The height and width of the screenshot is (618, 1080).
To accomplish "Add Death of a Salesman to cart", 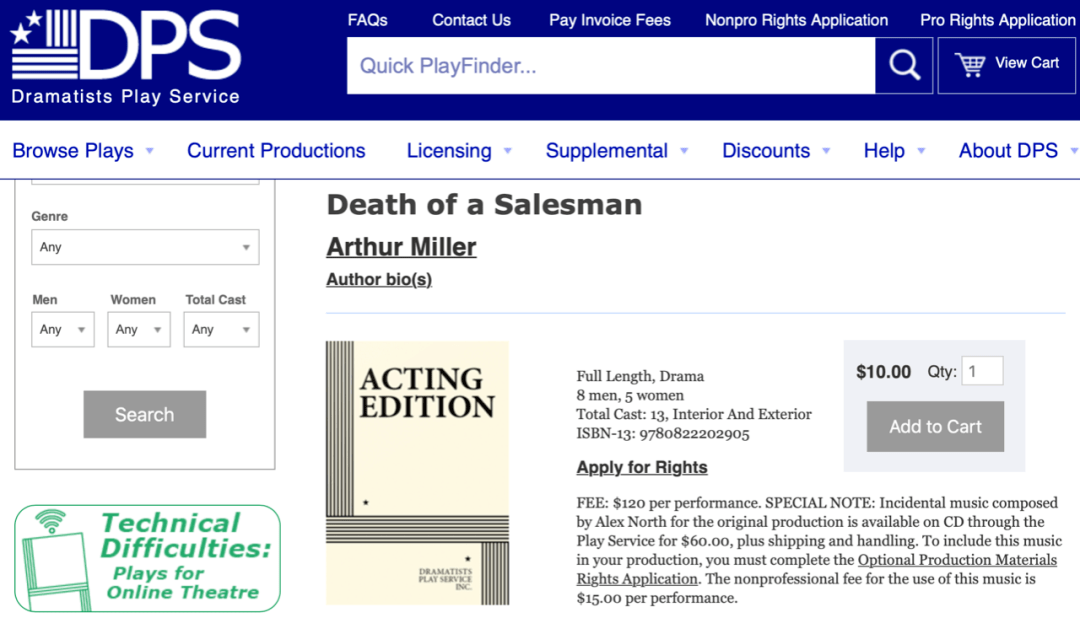I will [x=935, y=426].
